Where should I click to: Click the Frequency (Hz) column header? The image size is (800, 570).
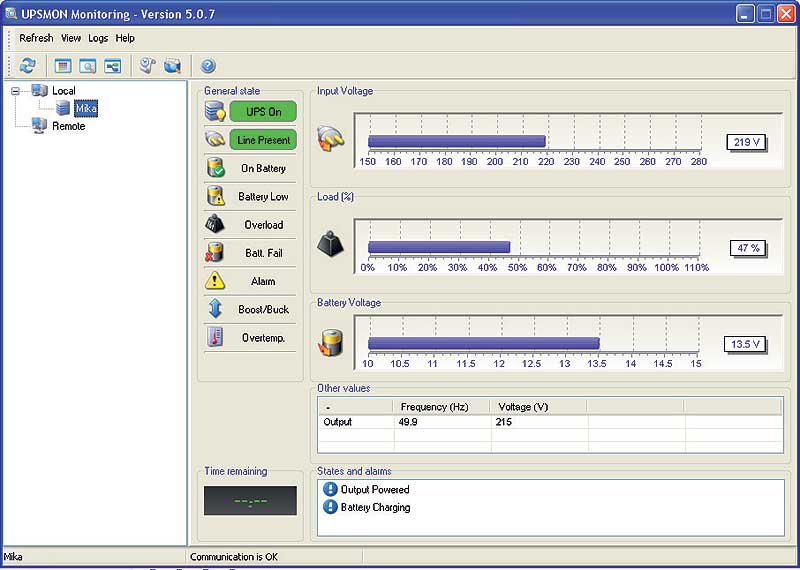tap(442, 407)
